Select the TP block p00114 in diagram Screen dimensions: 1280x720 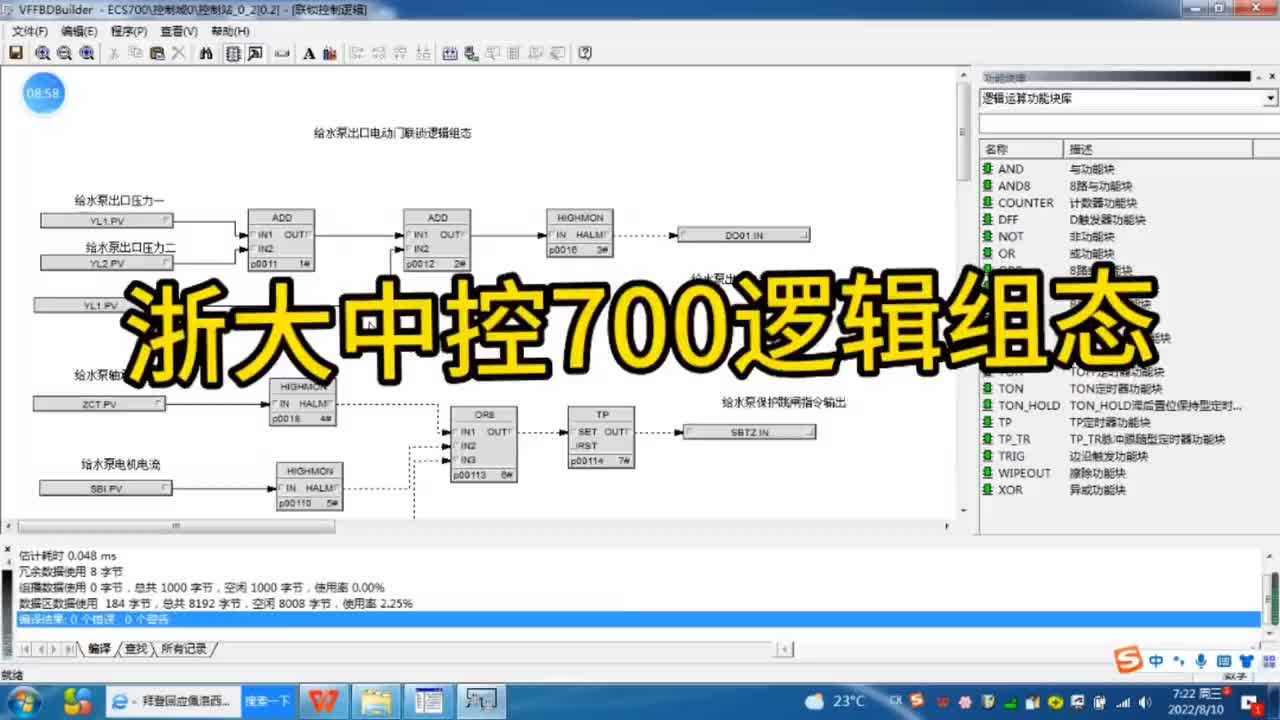pos(601,437)
